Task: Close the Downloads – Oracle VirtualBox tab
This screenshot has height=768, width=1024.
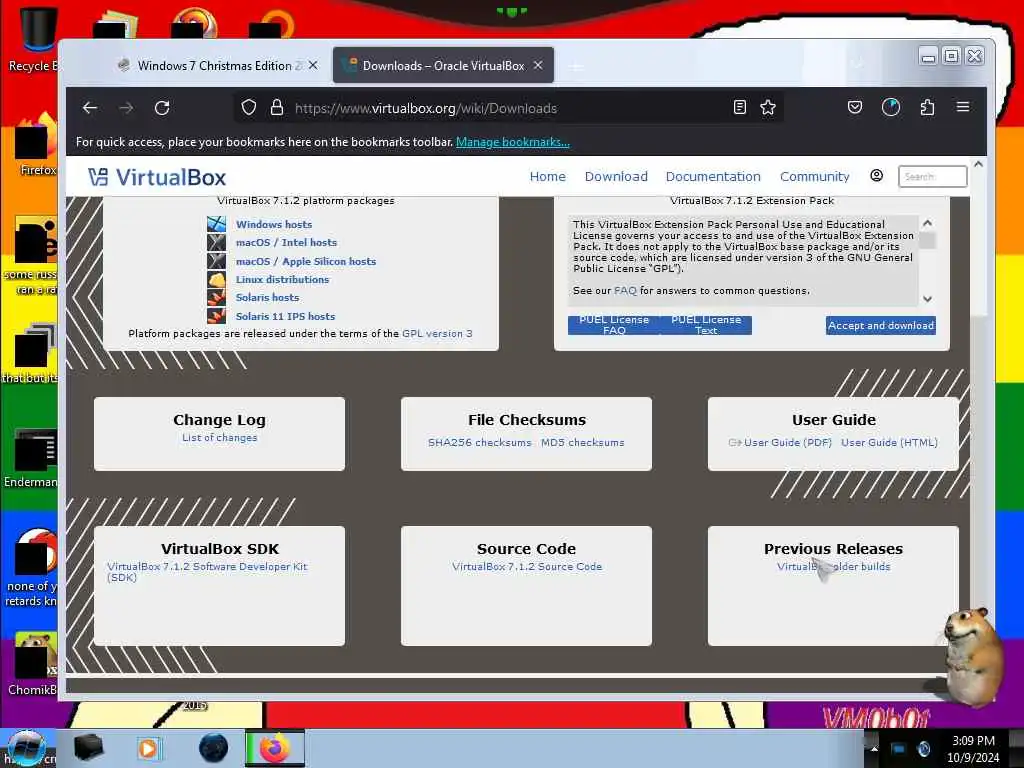Action: click(x=538, y=65)
